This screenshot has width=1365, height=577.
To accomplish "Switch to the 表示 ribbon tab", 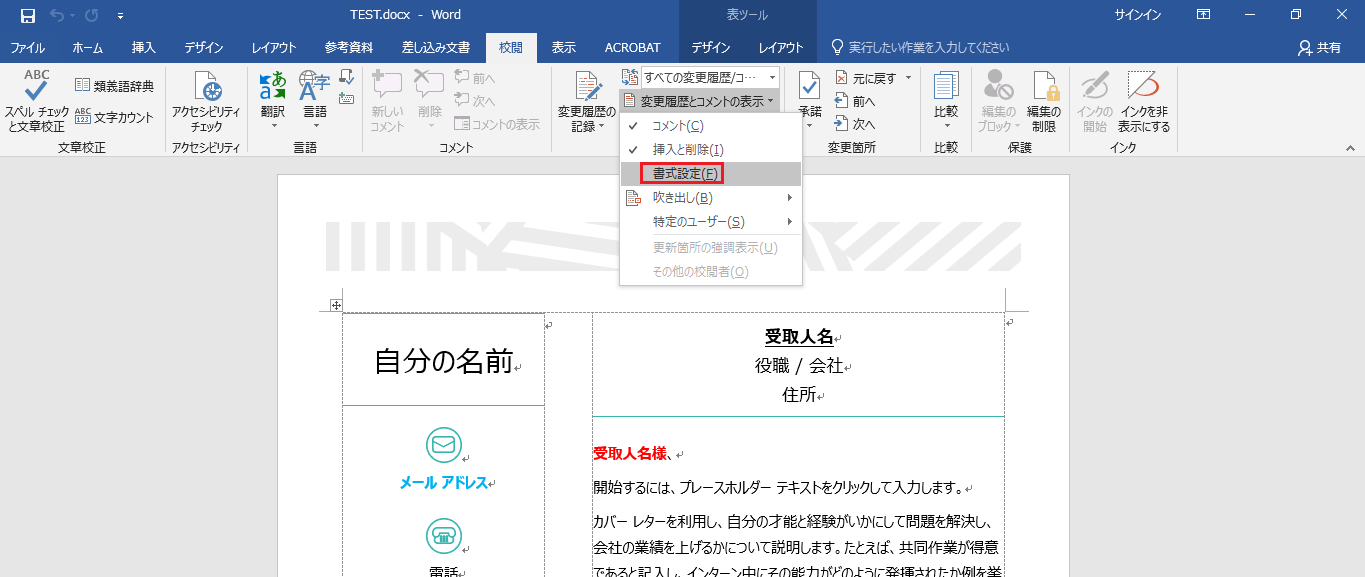I will point(564,46).
